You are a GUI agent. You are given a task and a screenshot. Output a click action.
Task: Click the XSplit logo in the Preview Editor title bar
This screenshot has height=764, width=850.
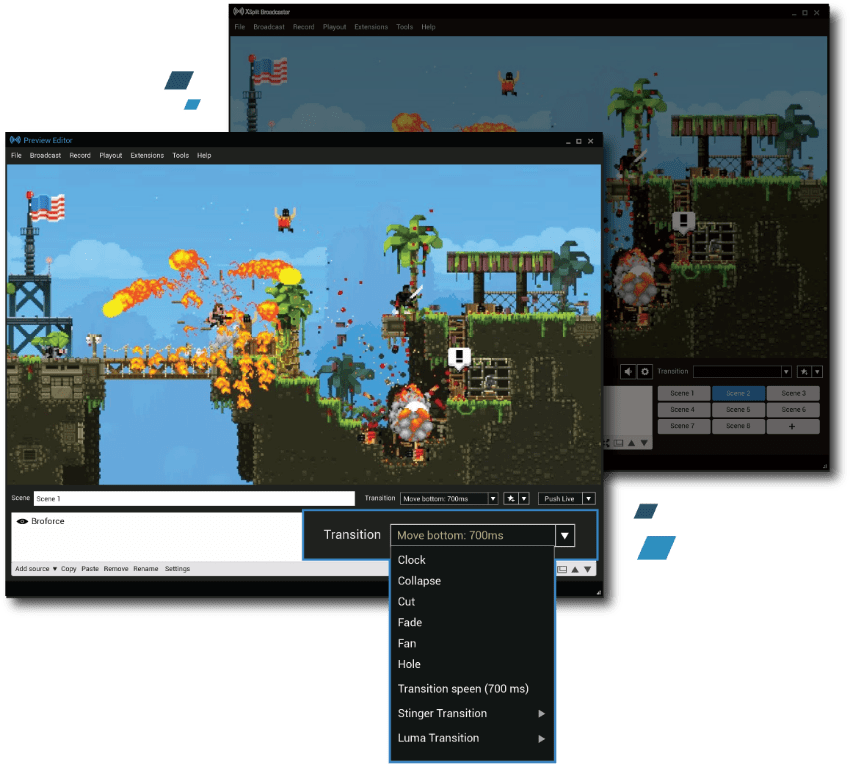[15, 140]
